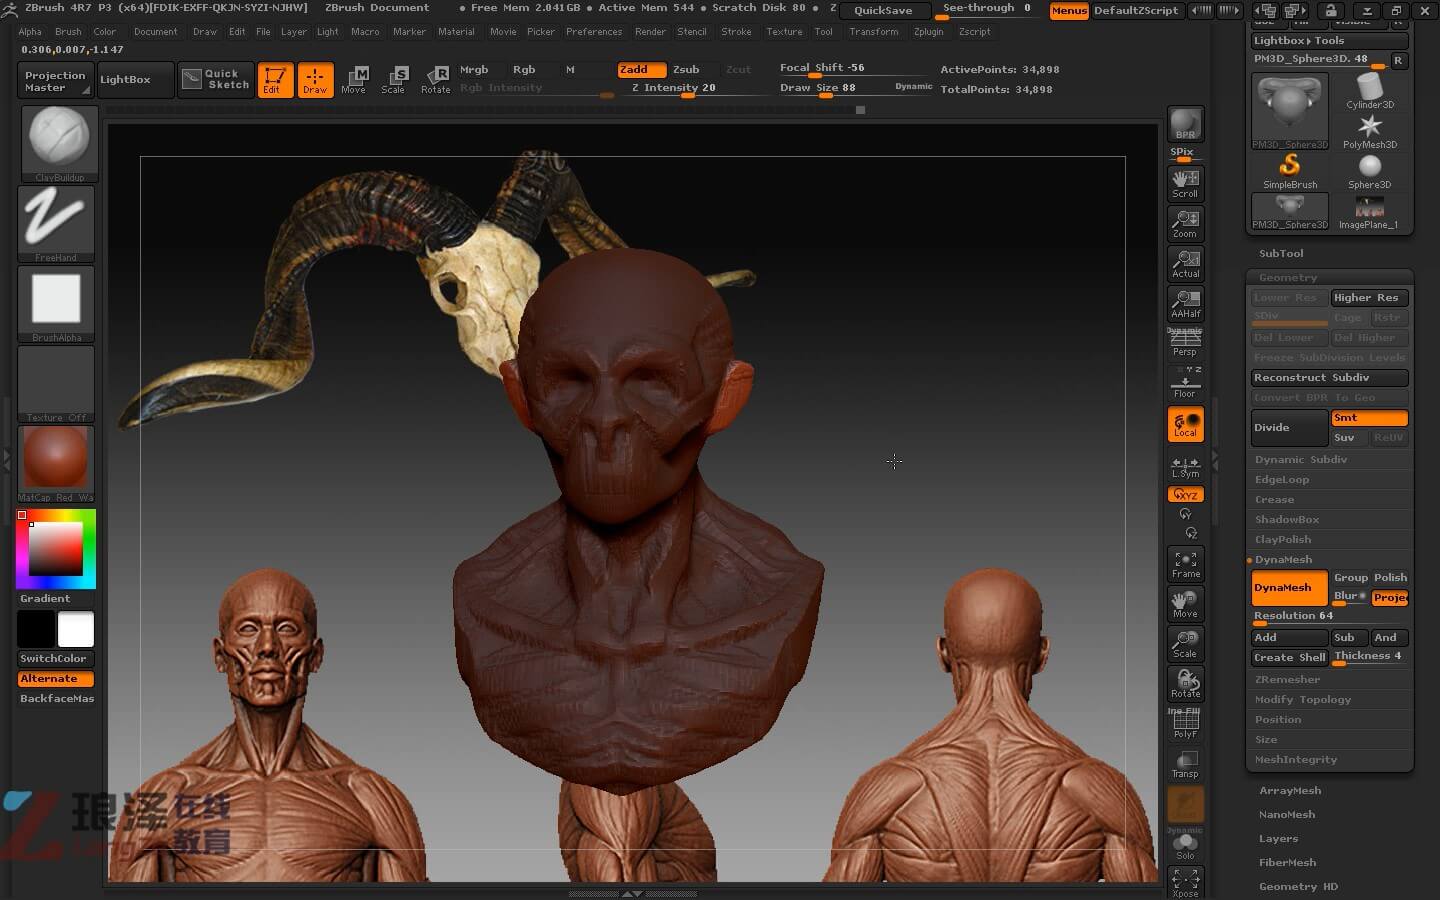The image size is (1440, 900).
Task: Click the Frame view icon
Action: click(1185, 564)
